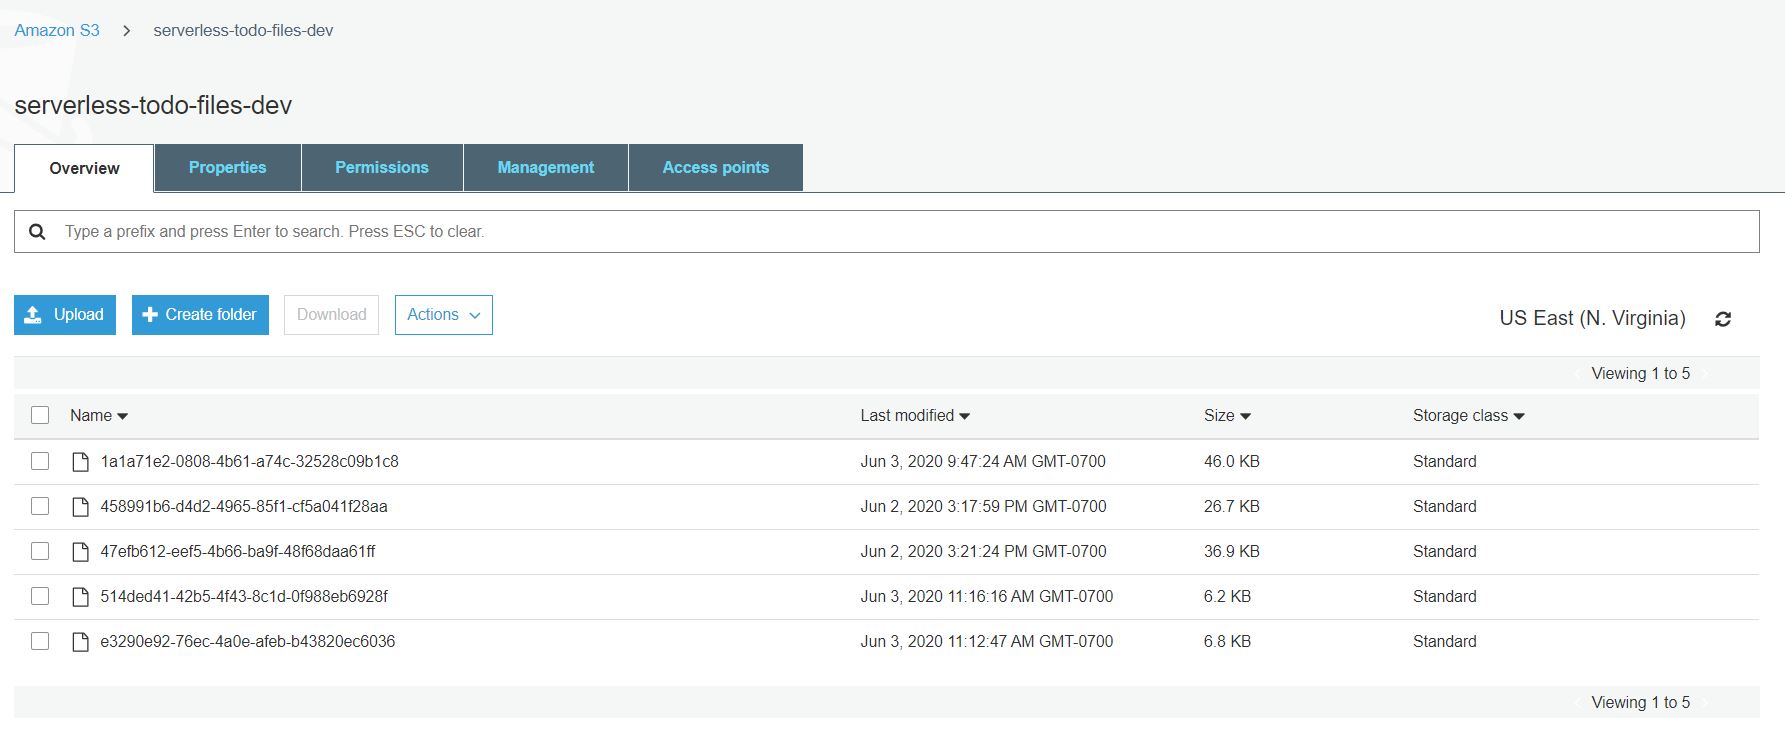This screenshot has height=730, width=1785.
Task: Click the bottom Viewing 1 to 5 text
Action: tap(1641, 702)
